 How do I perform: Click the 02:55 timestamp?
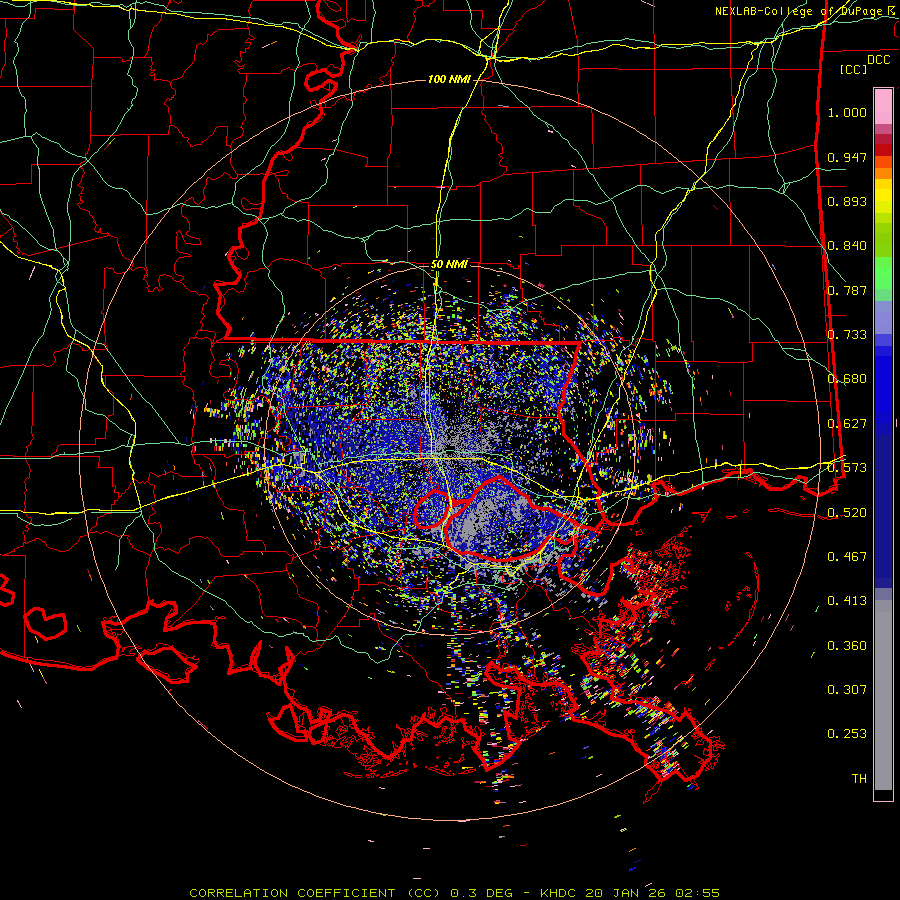[697, 893]
